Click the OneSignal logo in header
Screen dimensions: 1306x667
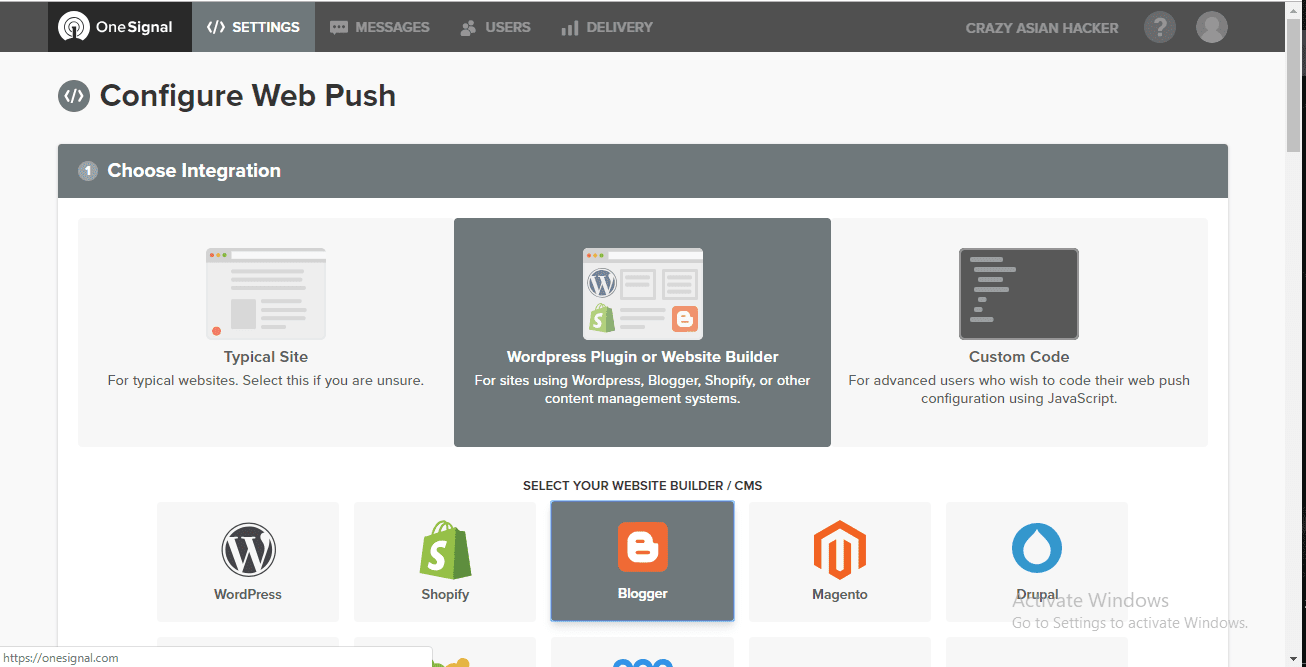point(117,27)
